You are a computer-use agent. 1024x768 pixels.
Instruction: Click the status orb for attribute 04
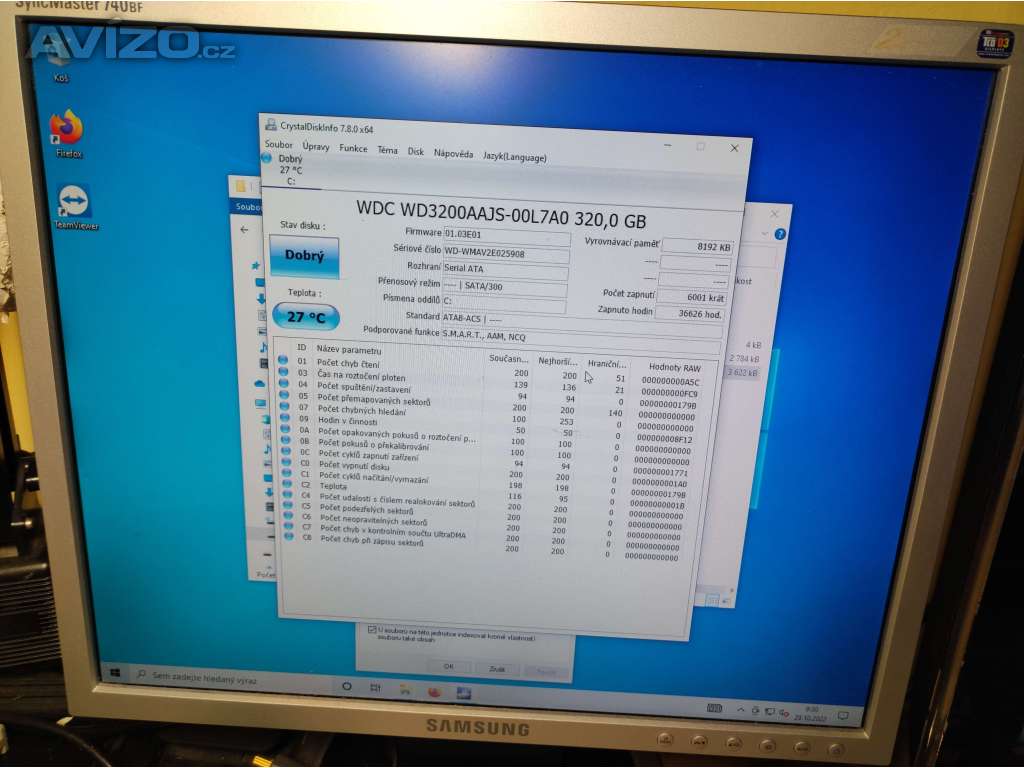[x=283, y=383]
